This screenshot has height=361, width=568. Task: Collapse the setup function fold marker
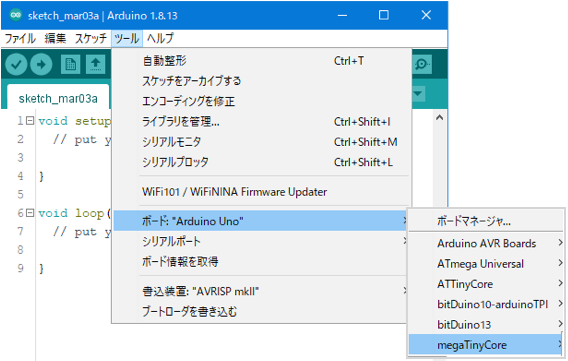30,121
